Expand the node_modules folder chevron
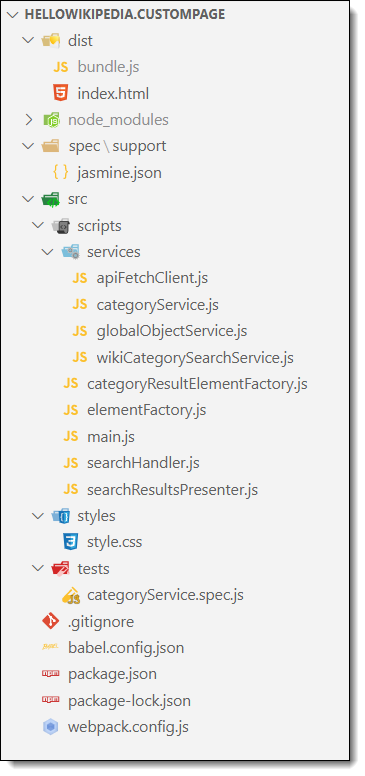Viewport: 365px width, 776px height. (x=29, y=119)
